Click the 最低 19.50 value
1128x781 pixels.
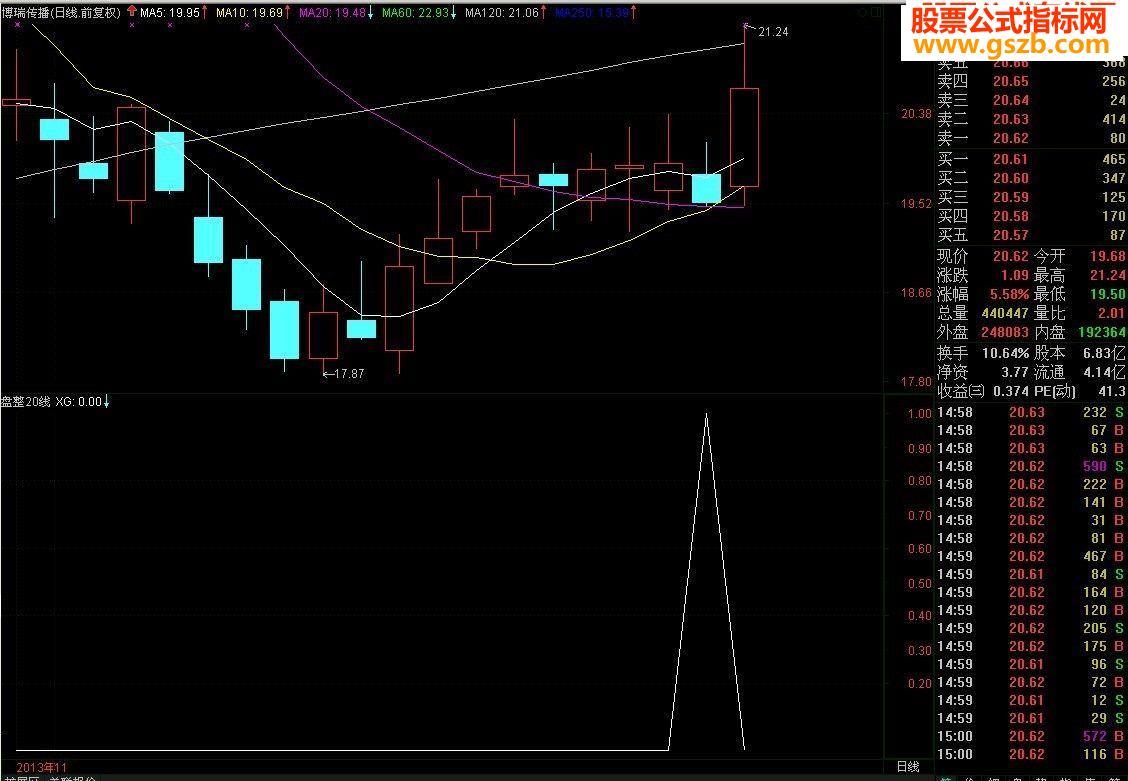[1109, 294]
